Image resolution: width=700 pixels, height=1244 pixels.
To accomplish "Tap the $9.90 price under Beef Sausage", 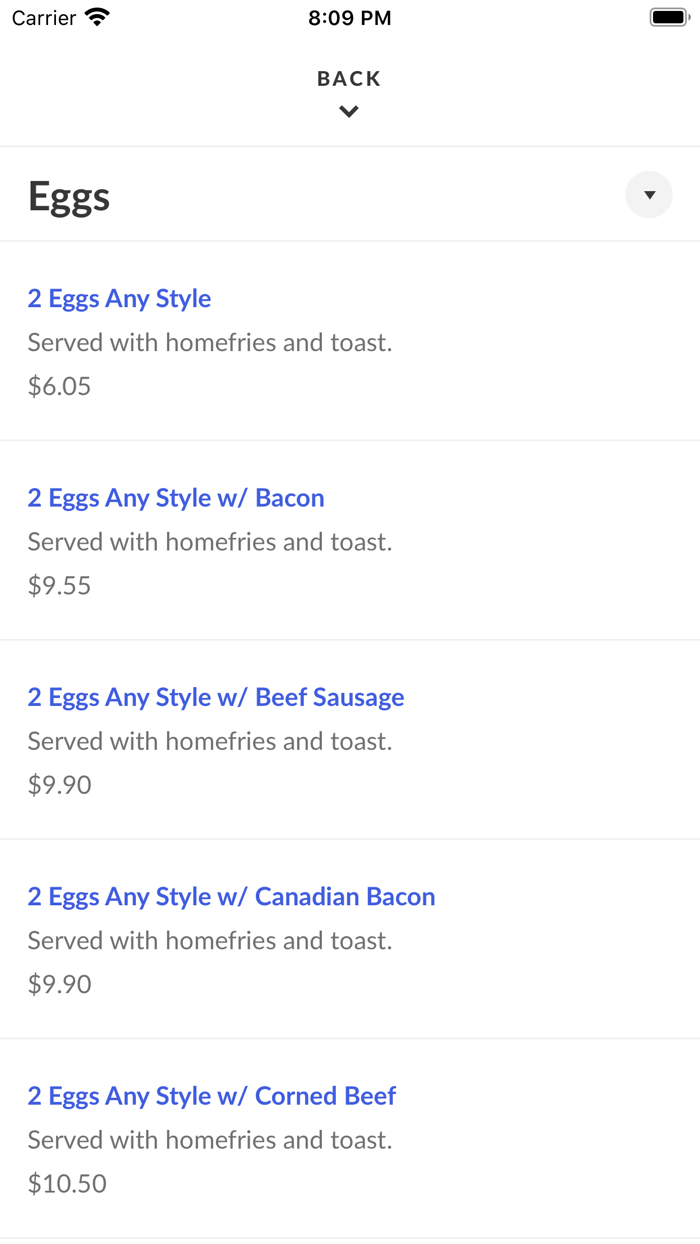I will (x=59, y=785).
